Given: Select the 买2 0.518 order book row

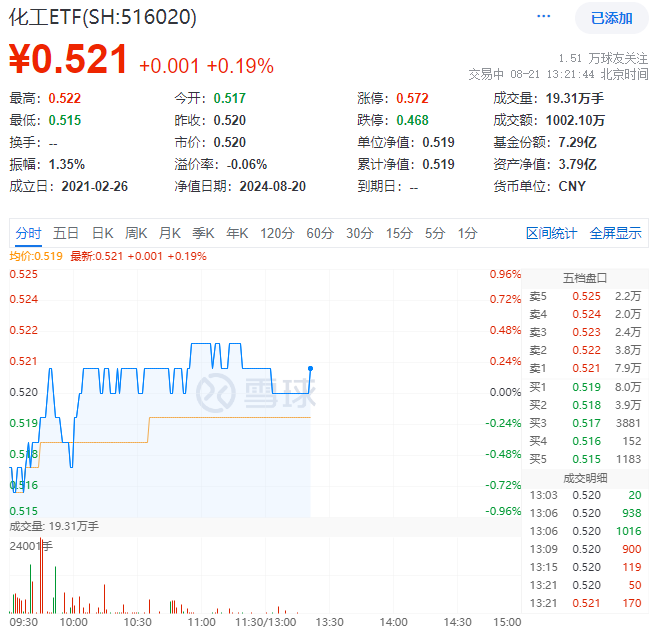Looking at the screenshot, I should [x=585, y=405].
